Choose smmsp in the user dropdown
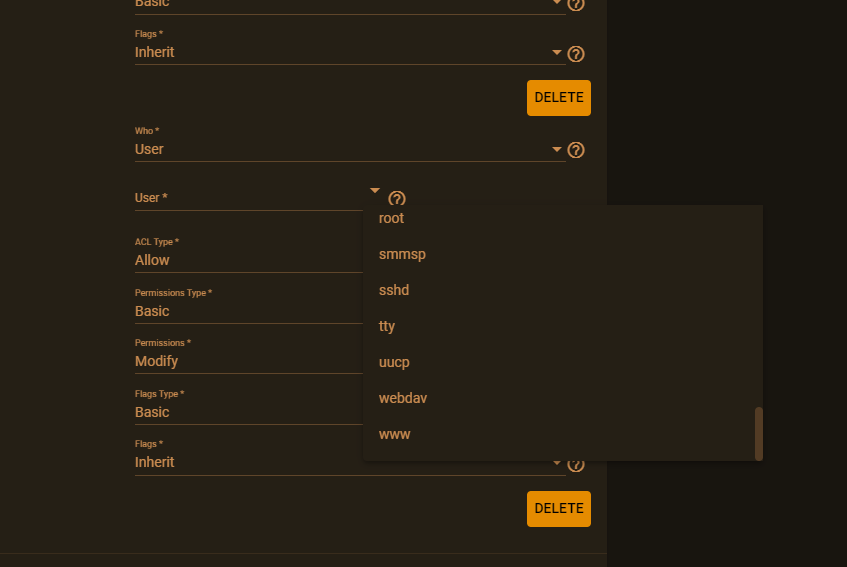 click(402, 254)
